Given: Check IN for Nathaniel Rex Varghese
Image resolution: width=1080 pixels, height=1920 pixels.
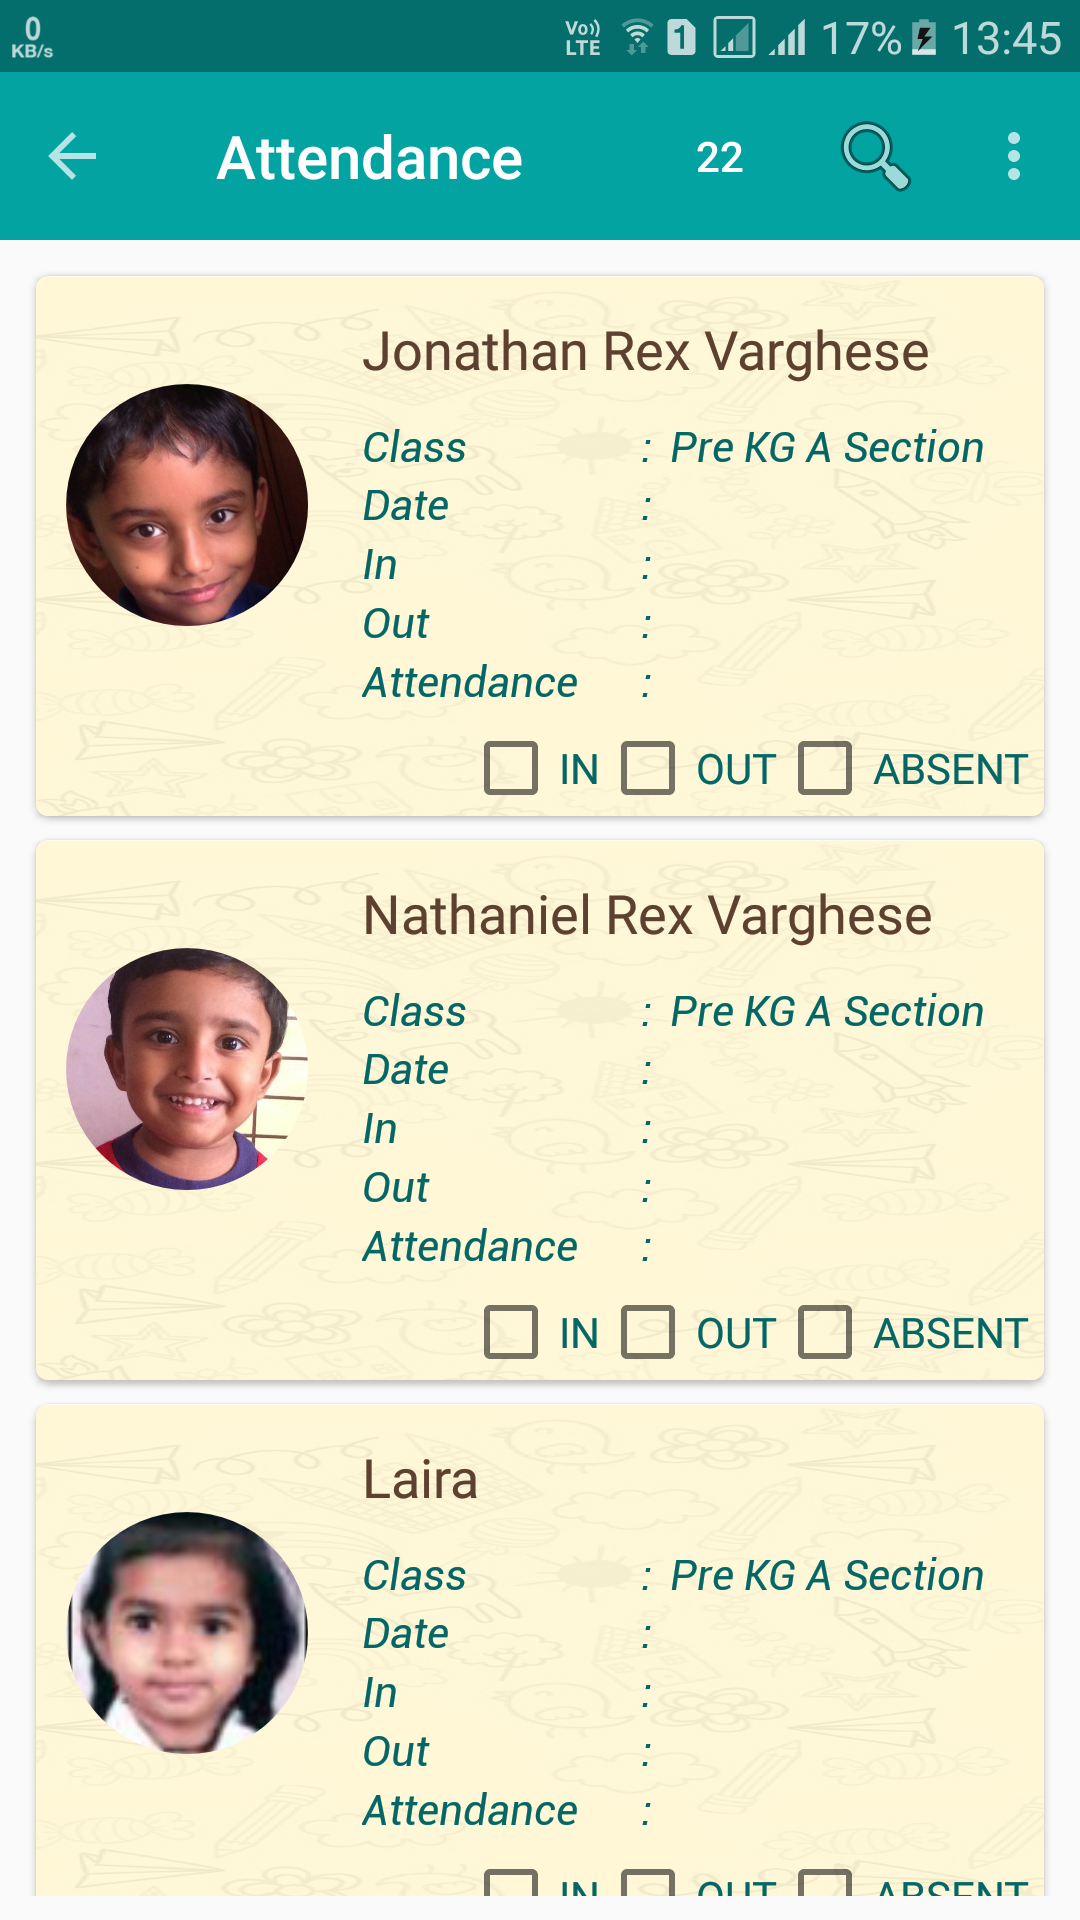Looking at the screenshot, I should pos(511,1332).
